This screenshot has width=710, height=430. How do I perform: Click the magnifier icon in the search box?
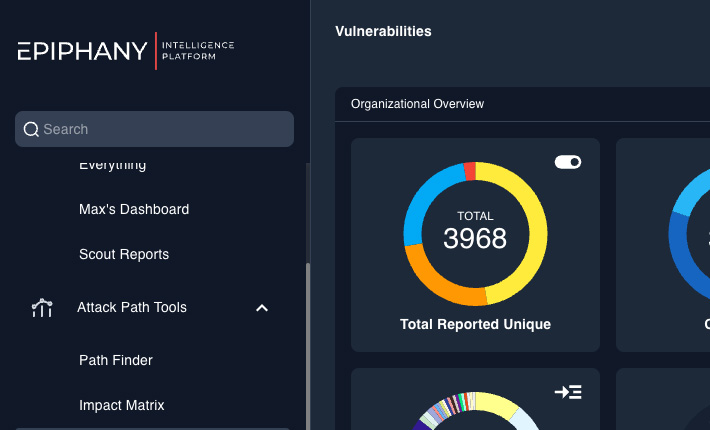tap(31, 129)
